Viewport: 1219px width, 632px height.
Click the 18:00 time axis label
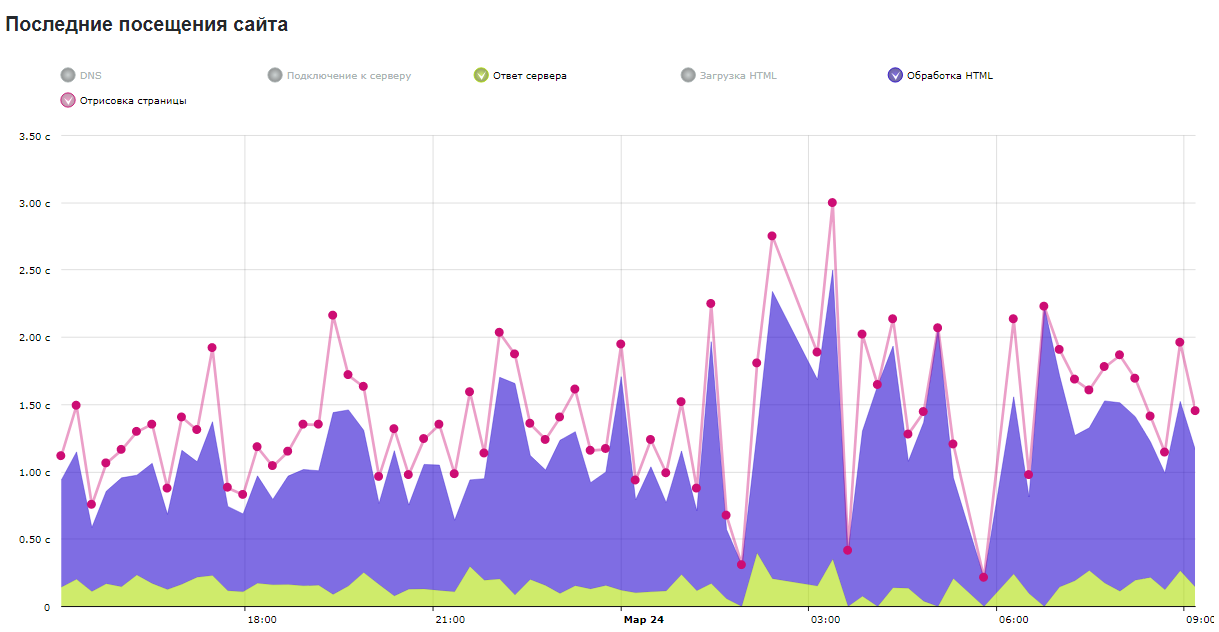click(x=262, y=620)
